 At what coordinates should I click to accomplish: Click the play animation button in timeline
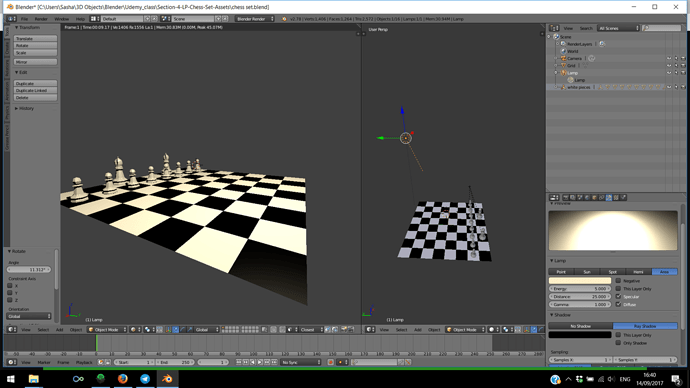(x=260, y=362)
